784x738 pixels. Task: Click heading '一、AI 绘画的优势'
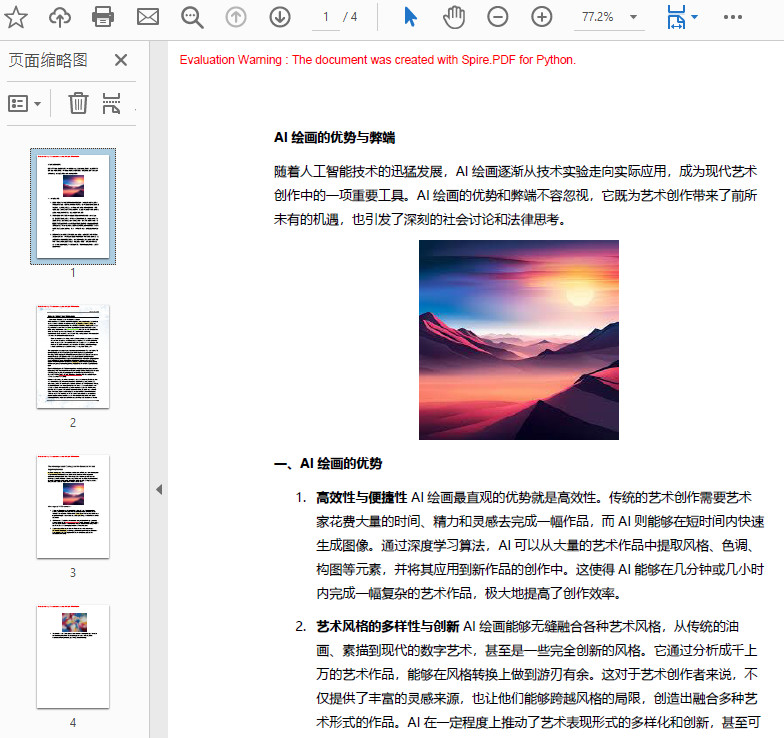pos(328,464)
